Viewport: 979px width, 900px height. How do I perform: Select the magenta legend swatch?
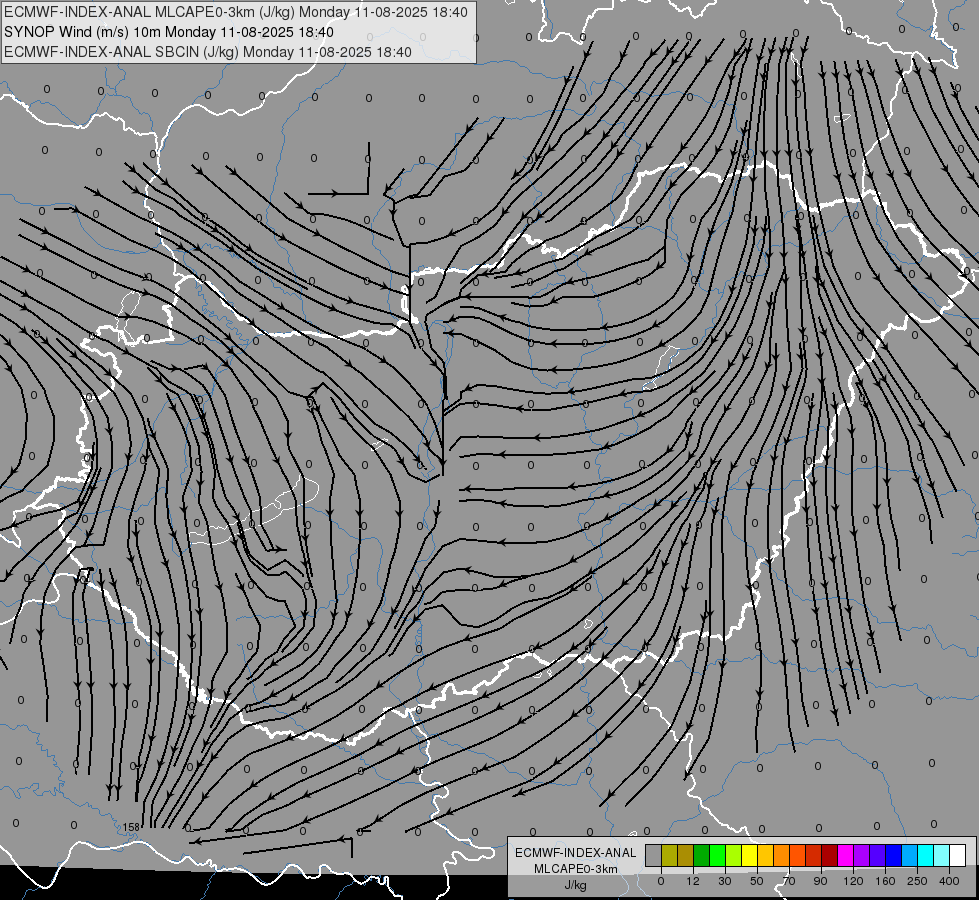[x=845, y=855]
